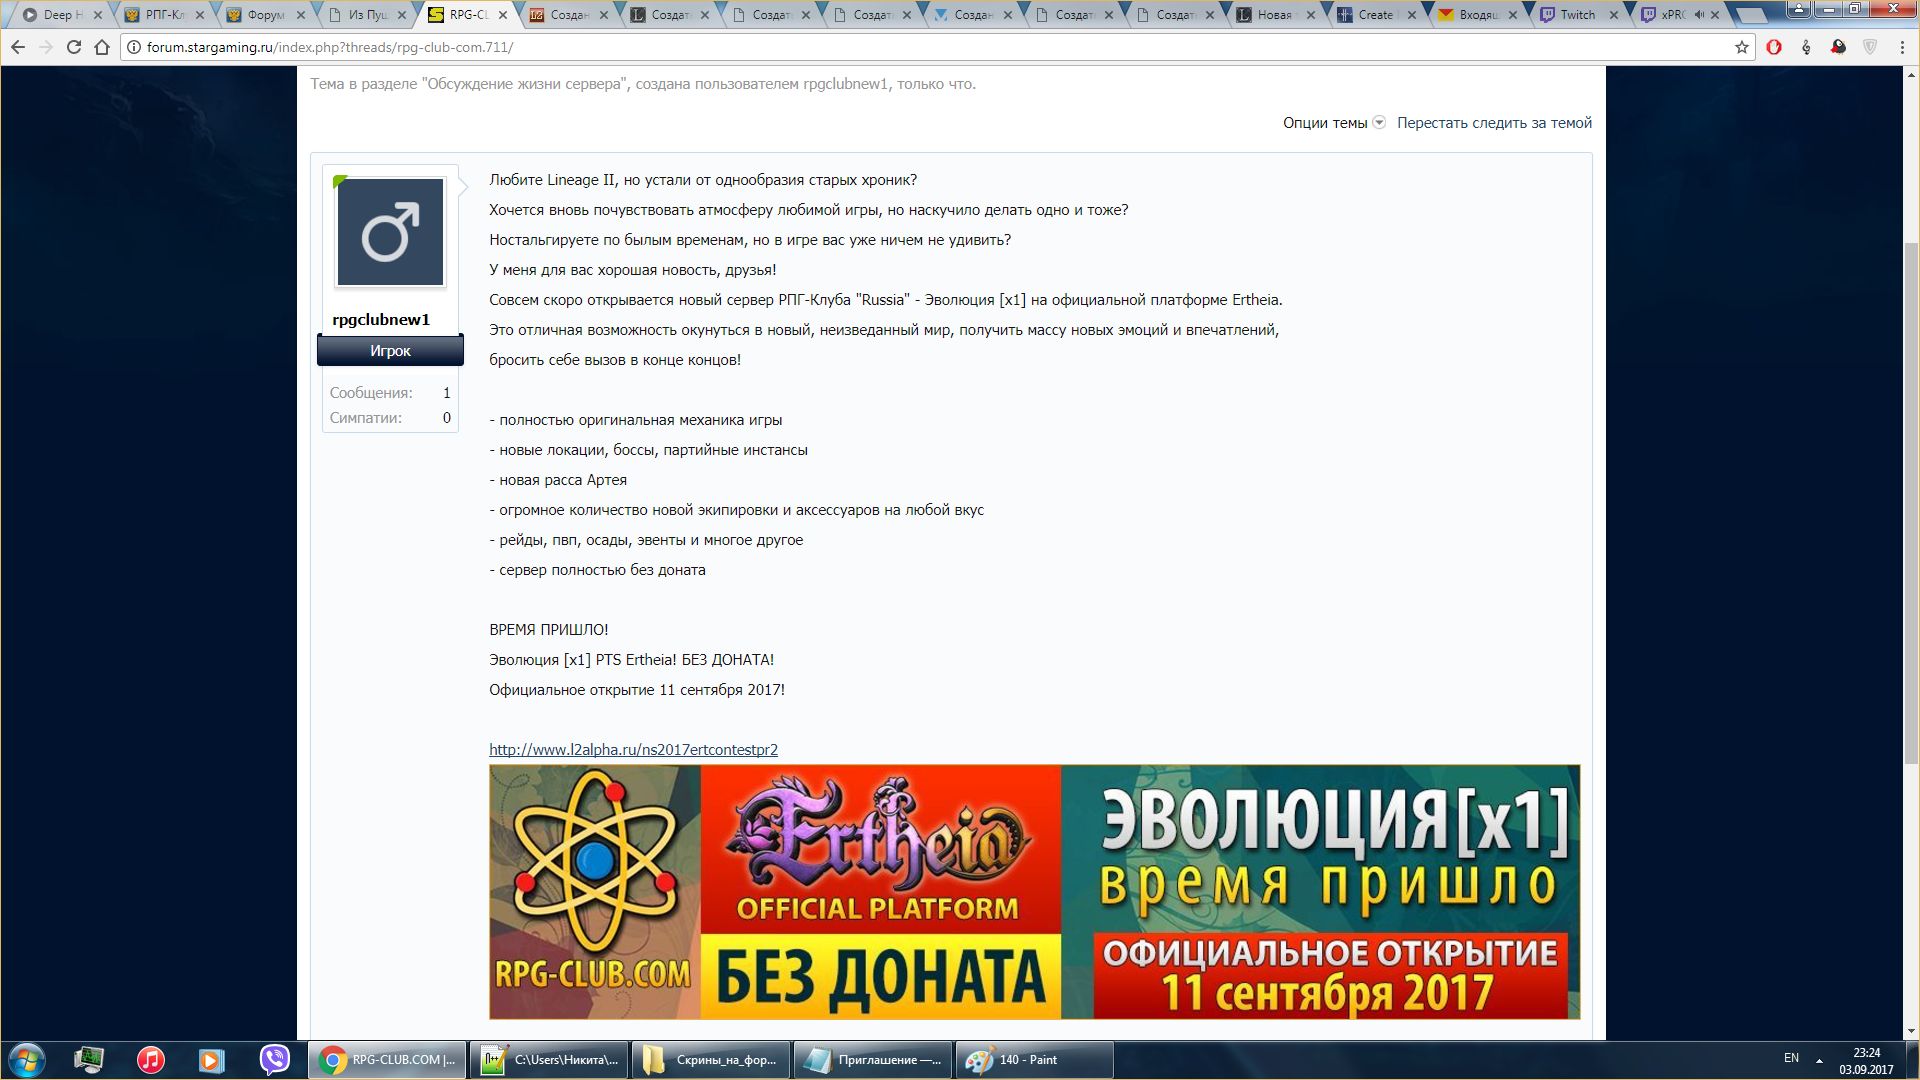Click the browser forward arrow
Image resolution: width=1920 pixels, height=1080 pixels.
pyautogui.click(x=46, y=47)
